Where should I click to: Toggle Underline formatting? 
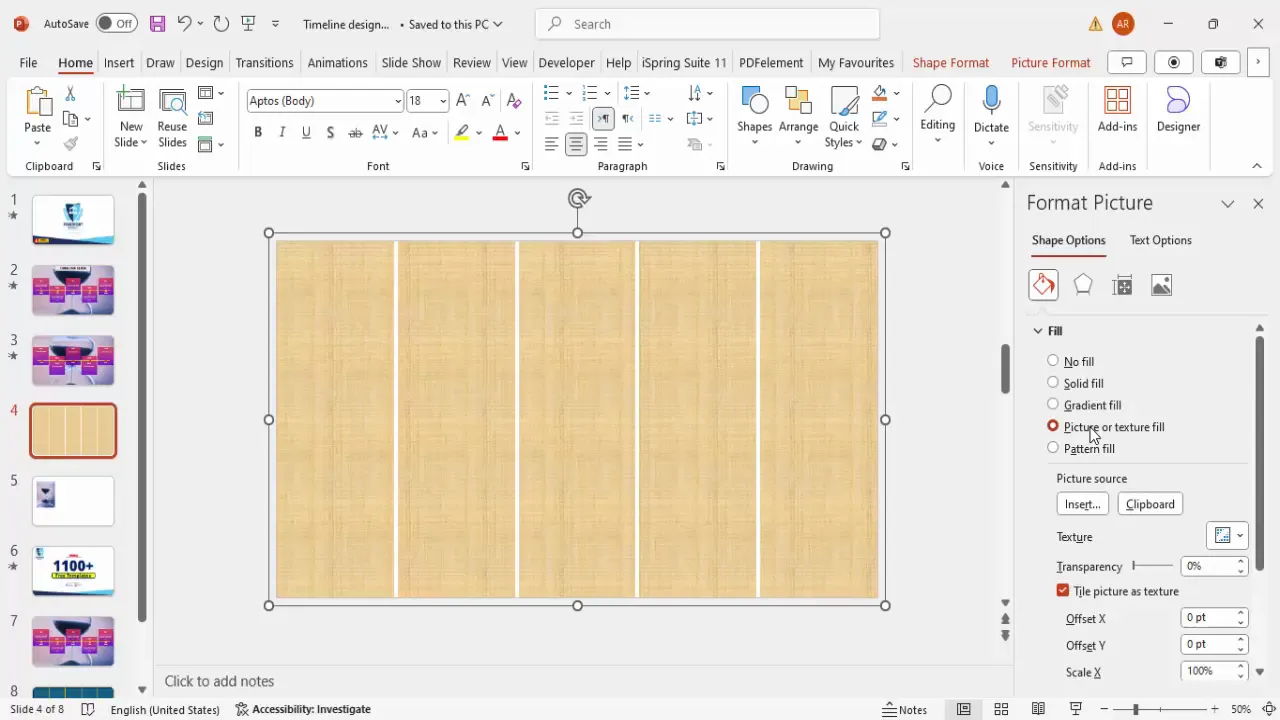click(306, 133)
